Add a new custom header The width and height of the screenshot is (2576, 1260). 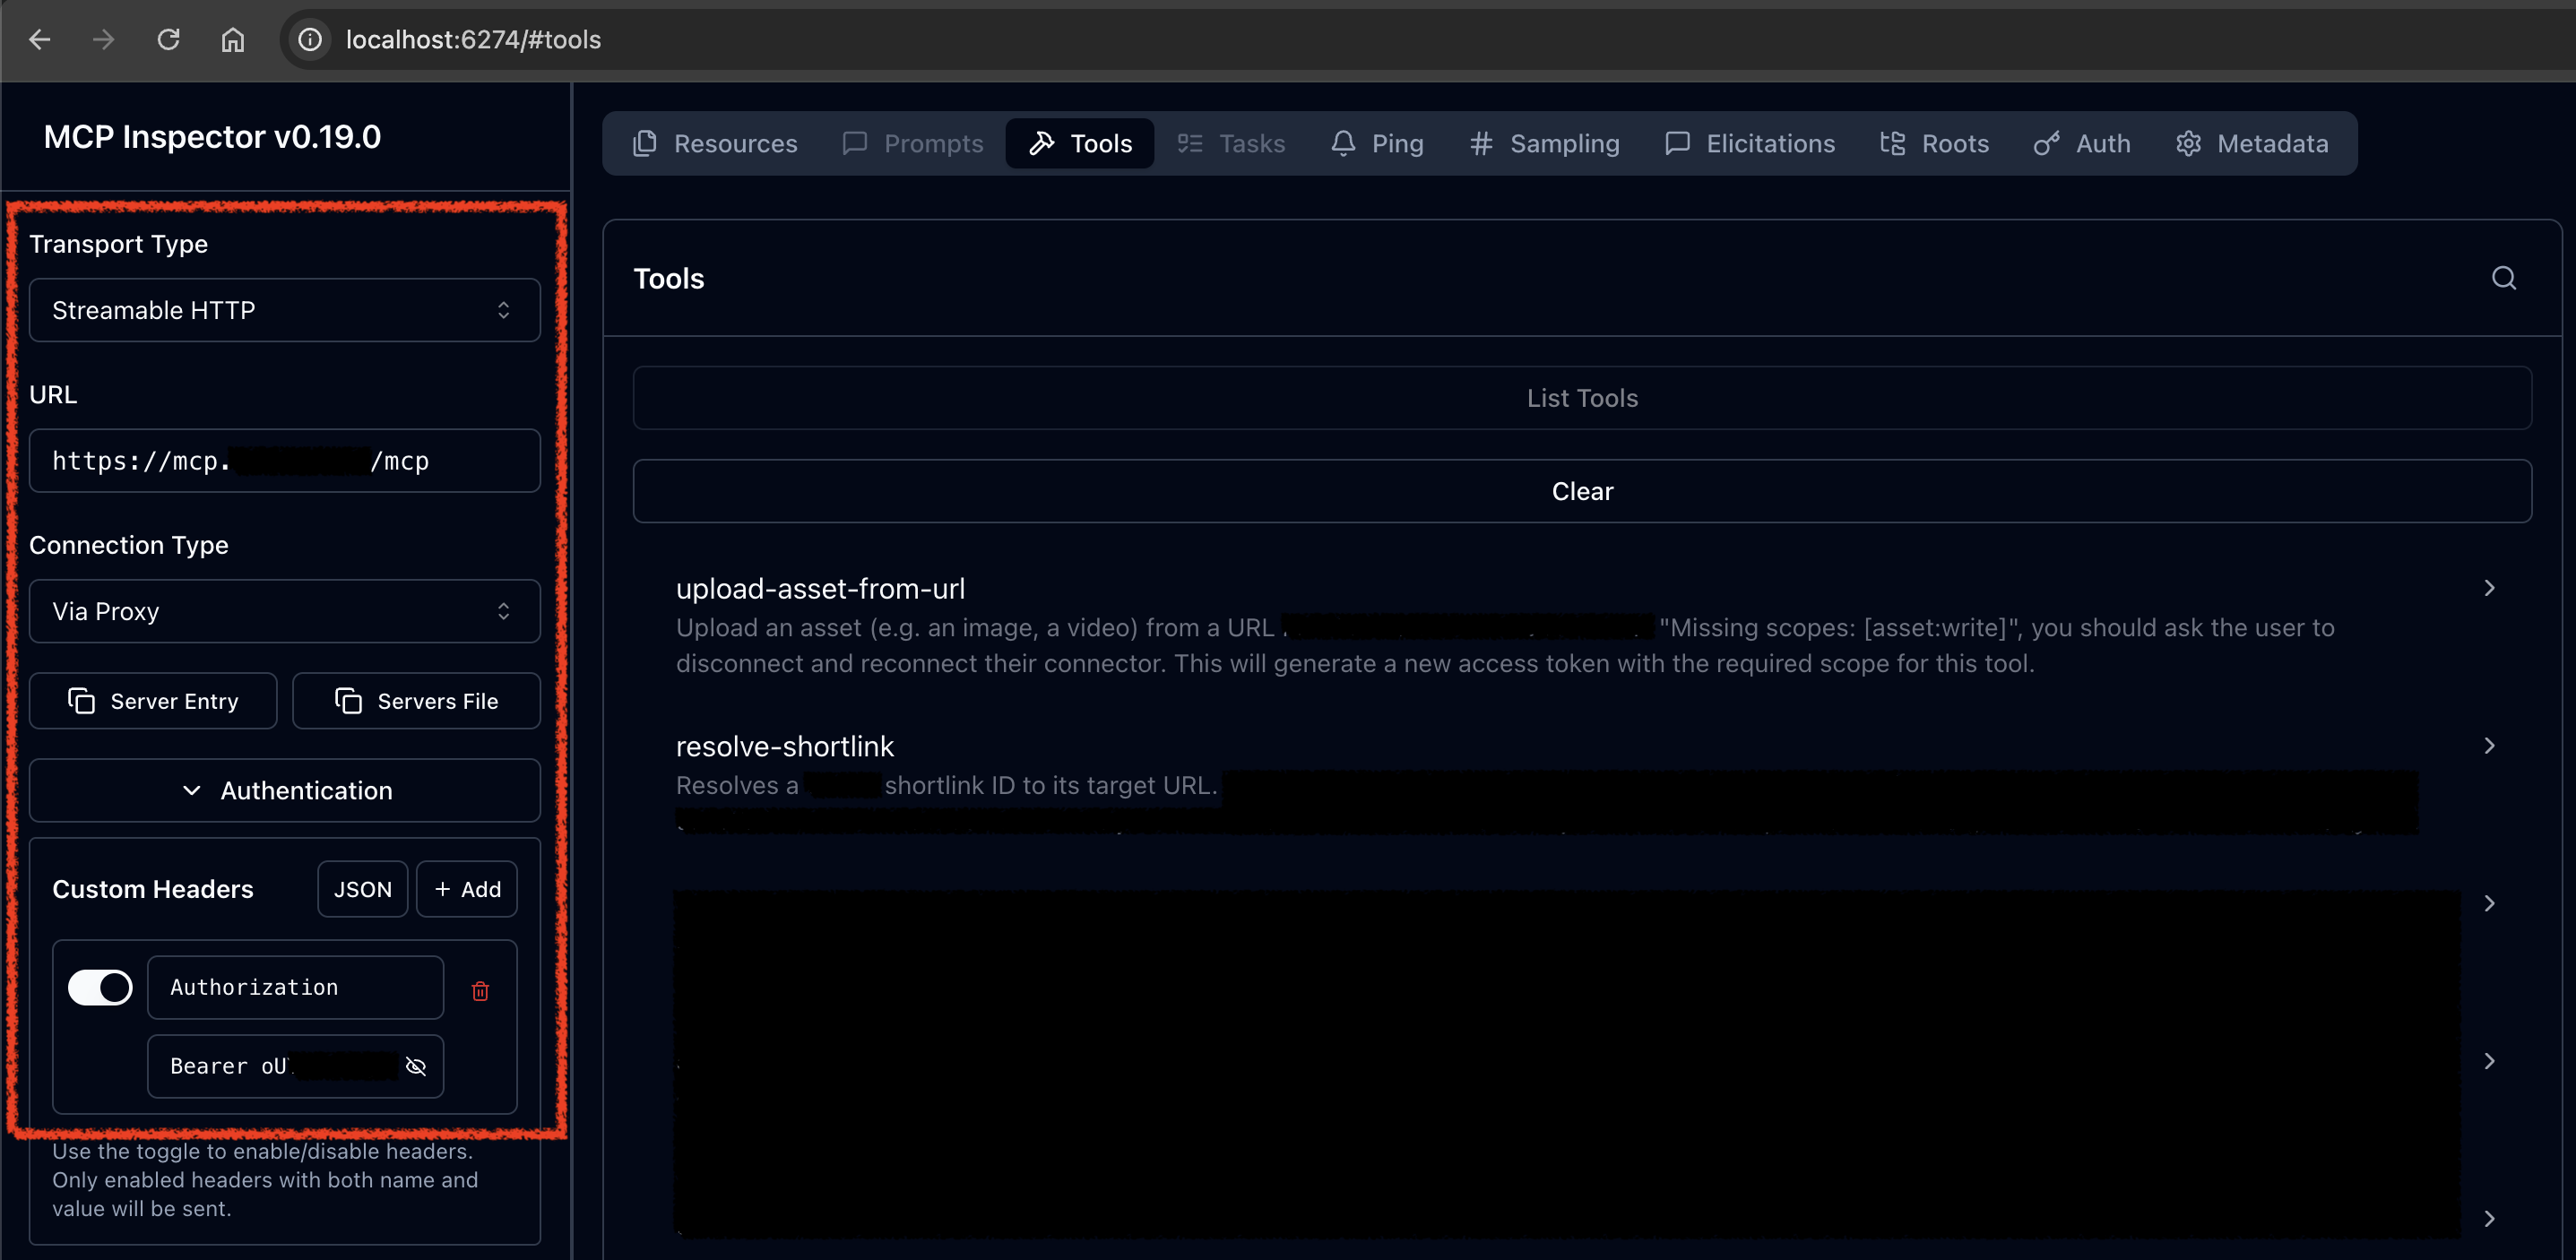467,889
